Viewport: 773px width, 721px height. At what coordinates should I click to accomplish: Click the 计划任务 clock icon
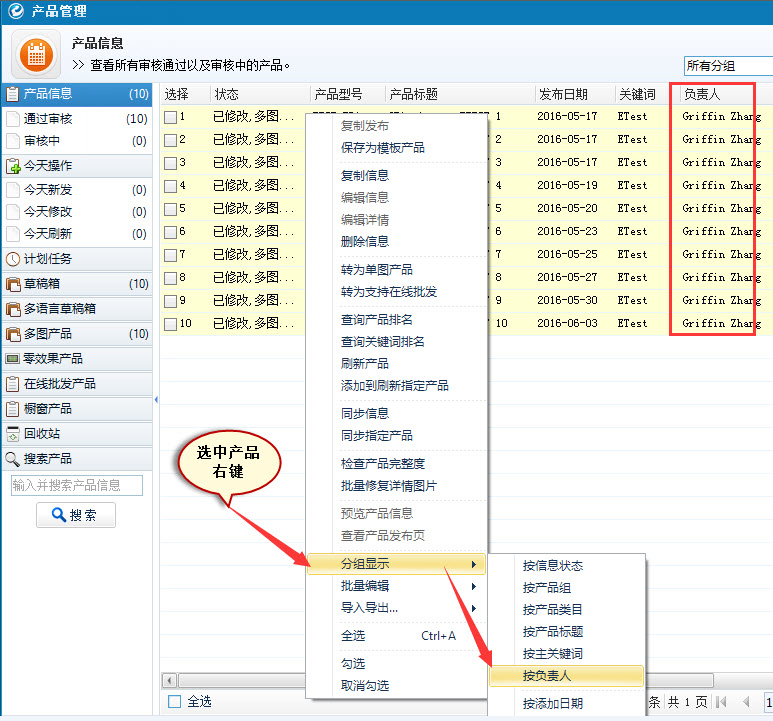13,259
